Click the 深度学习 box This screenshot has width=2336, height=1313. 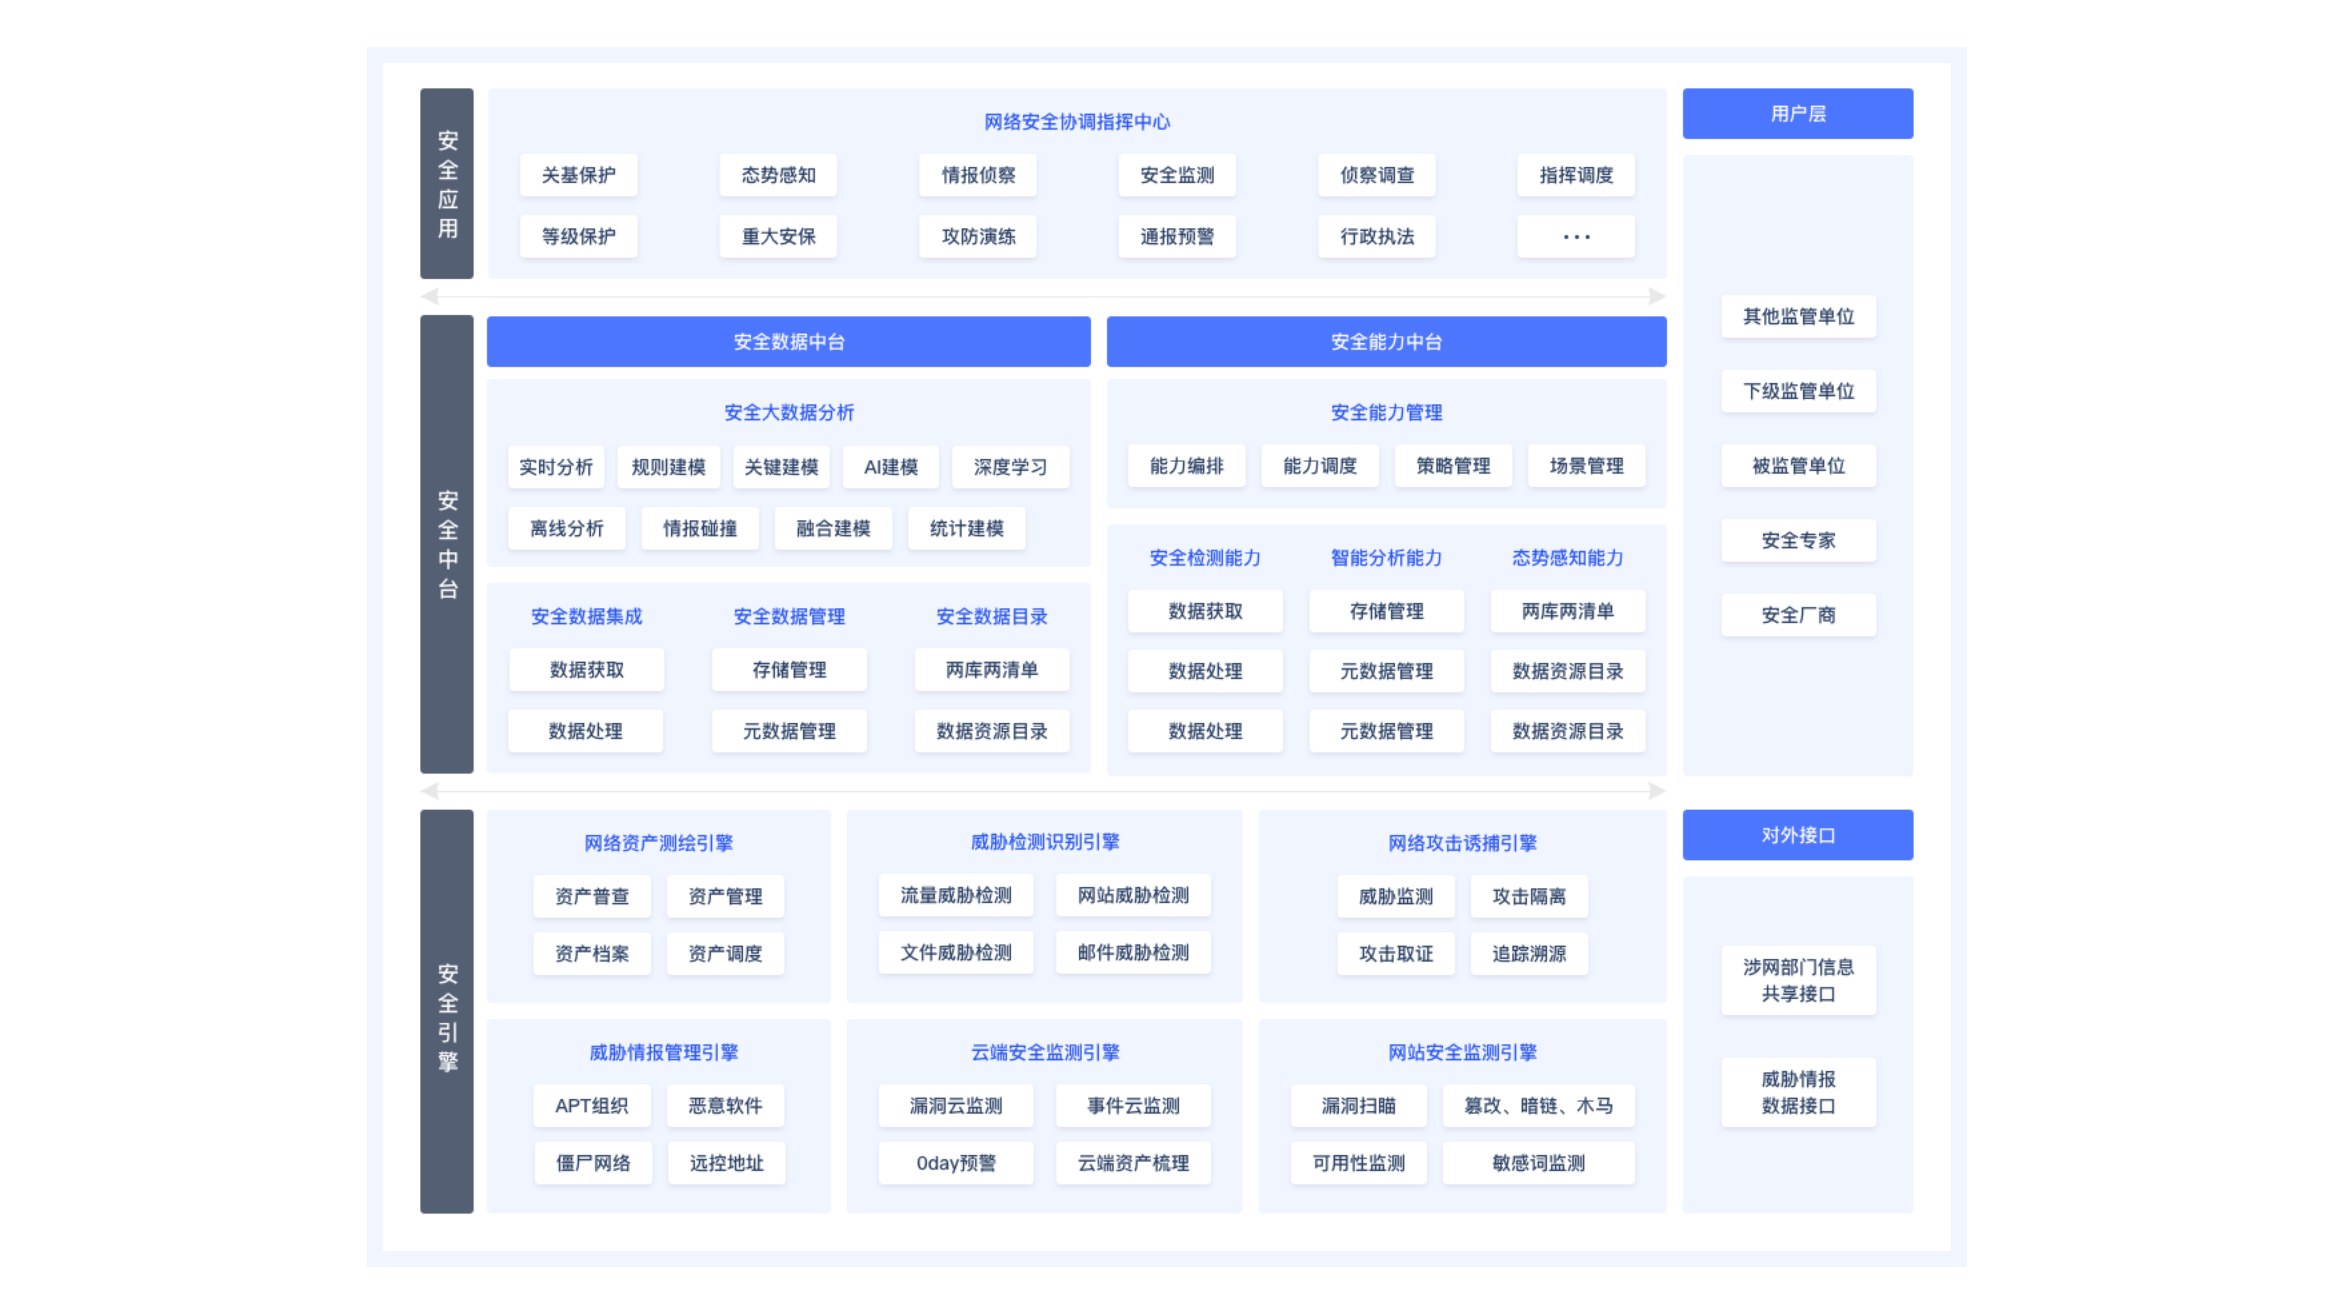[x=1010, y=467]
